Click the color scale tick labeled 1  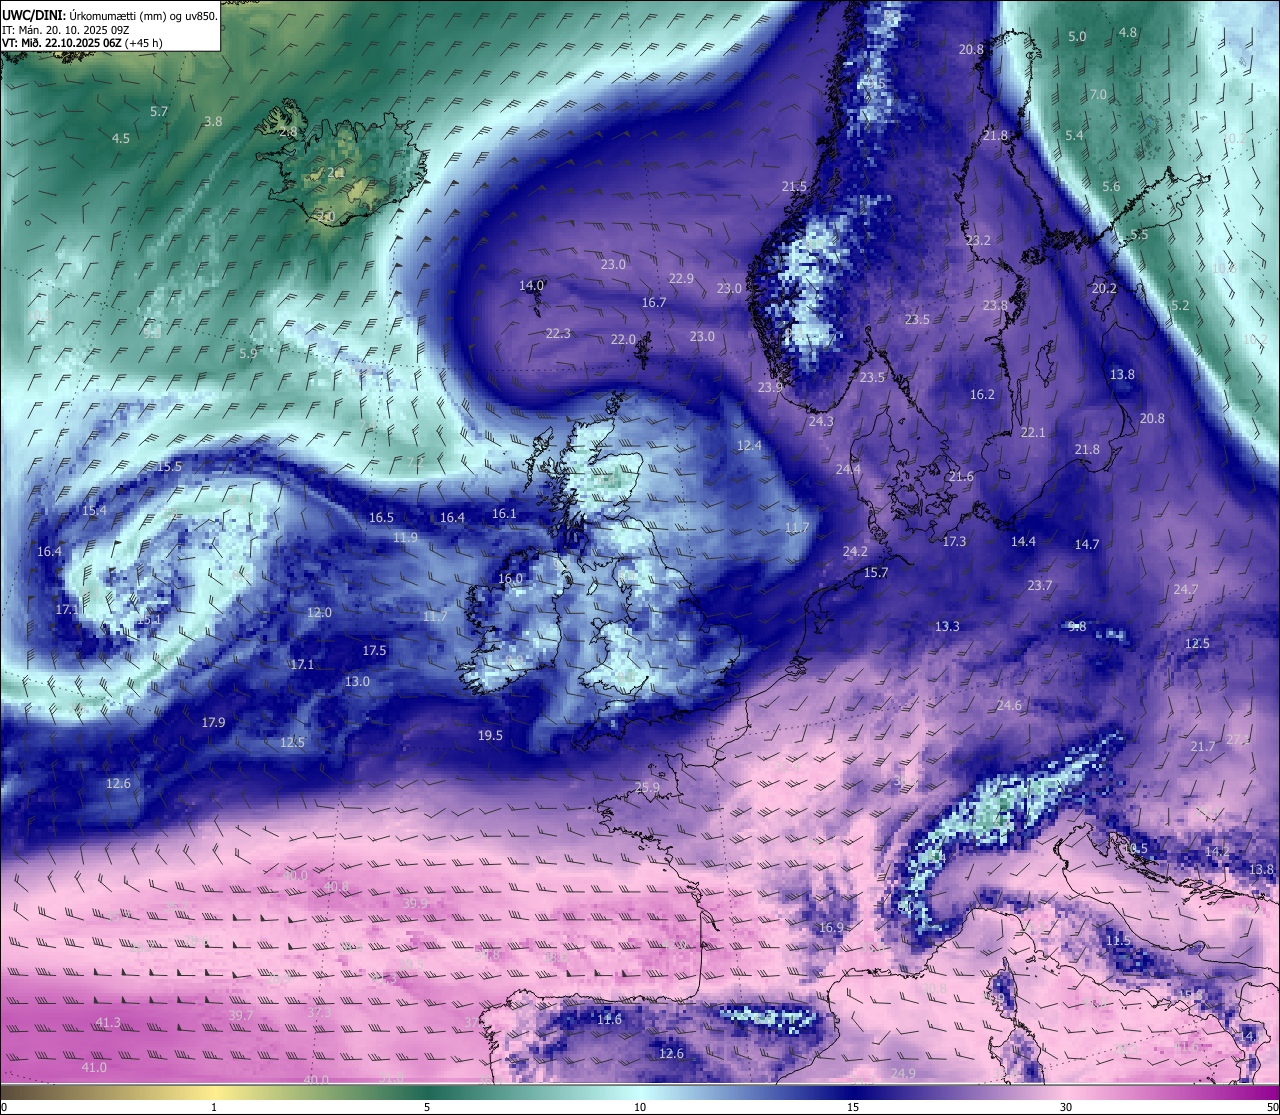tap(214, 1107)
